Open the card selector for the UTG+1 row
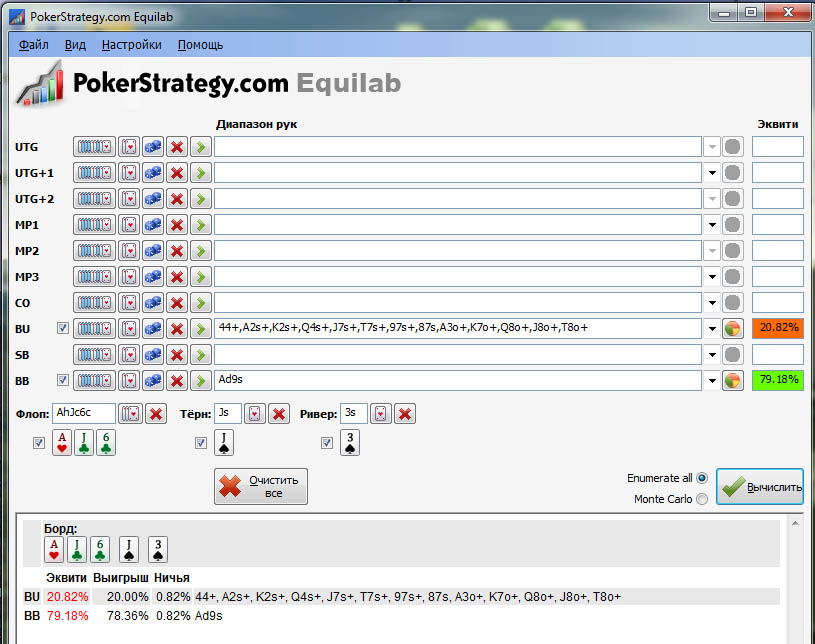Image resolution: width=815 pixels, height=644 pixels. coord(129,173)
